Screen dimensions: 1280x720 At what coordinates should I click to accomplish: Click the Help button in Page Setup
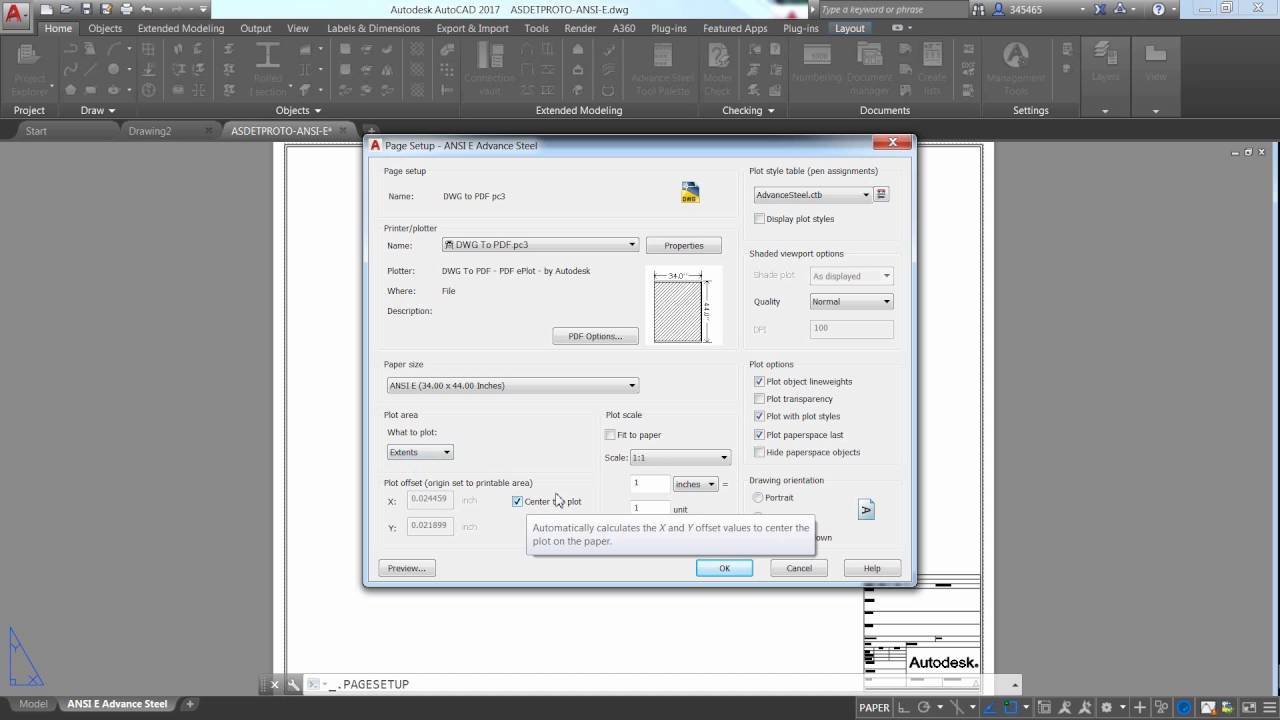coord(872,568)
